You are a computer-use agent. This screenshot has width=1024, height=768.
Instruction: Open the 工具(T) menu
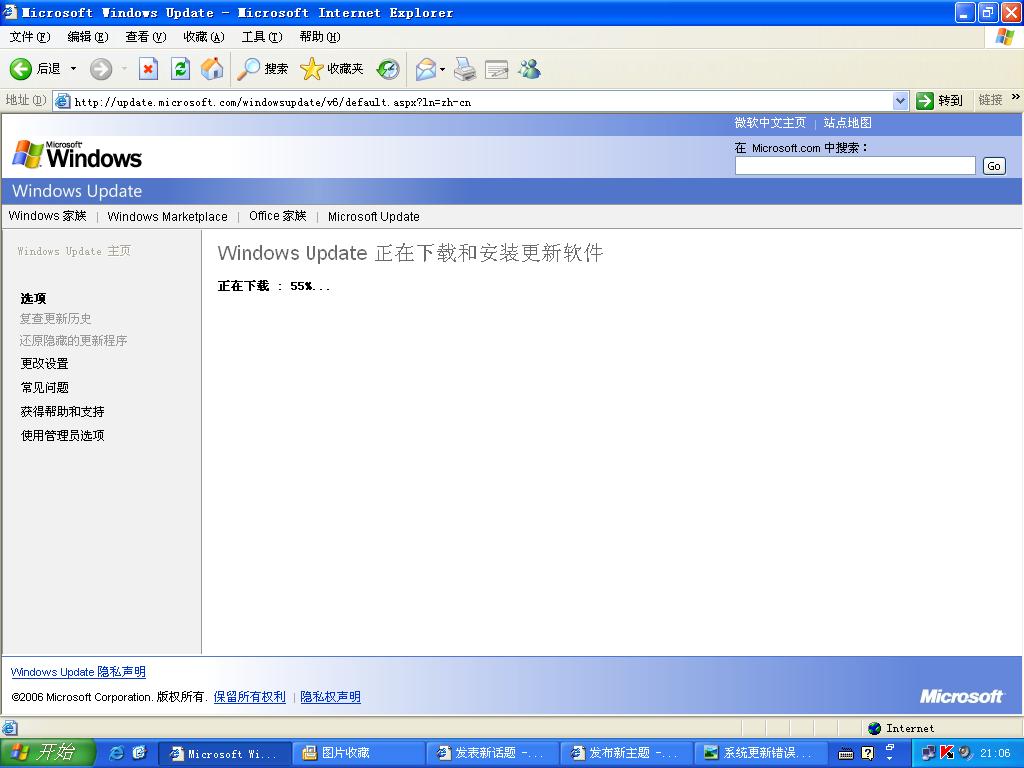pyautogui.click(x=262, y=37)
